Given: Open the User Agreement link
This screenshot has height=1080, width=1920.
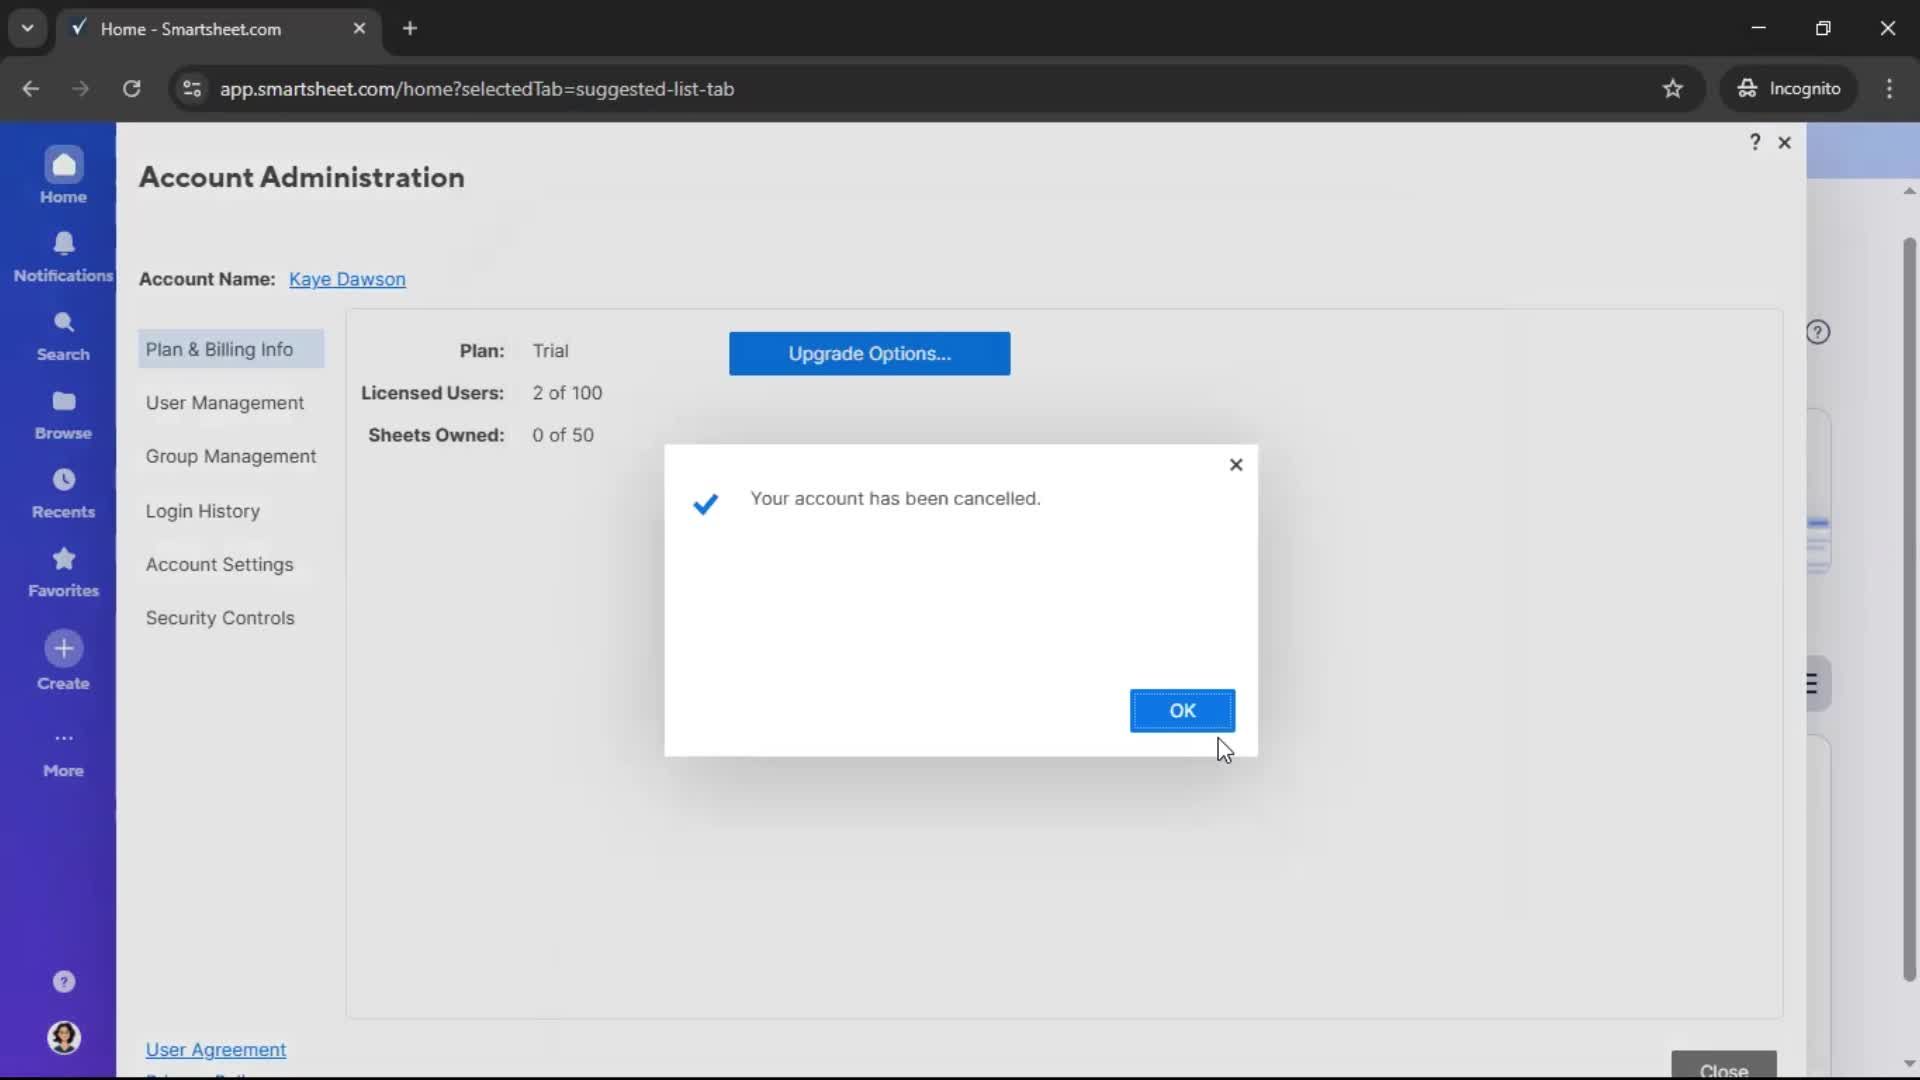Looking at the screenshot, I should (216, 1050).
